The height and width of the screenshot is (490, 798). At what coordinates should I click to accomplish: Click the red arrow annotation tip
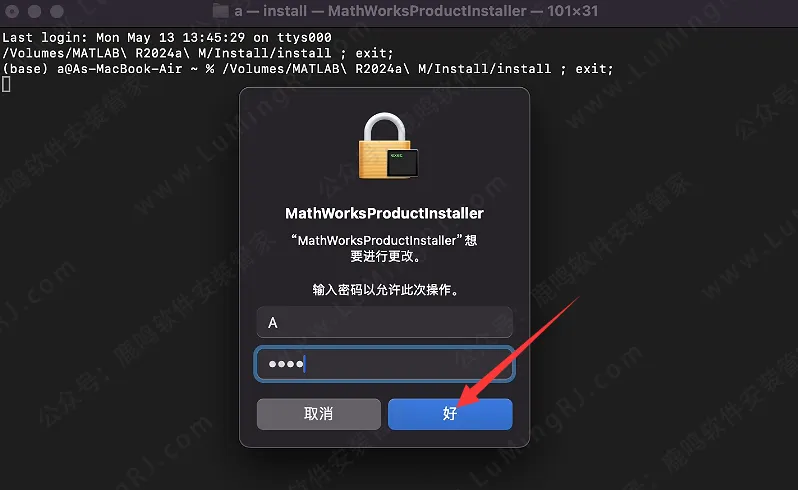(460, 403)
